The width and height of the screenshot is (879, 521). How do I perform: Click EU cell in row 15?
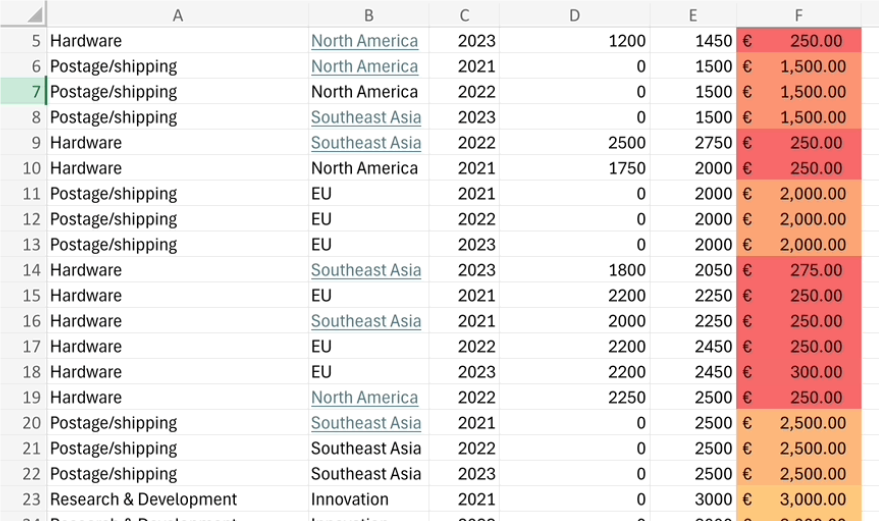pos(368,296)
